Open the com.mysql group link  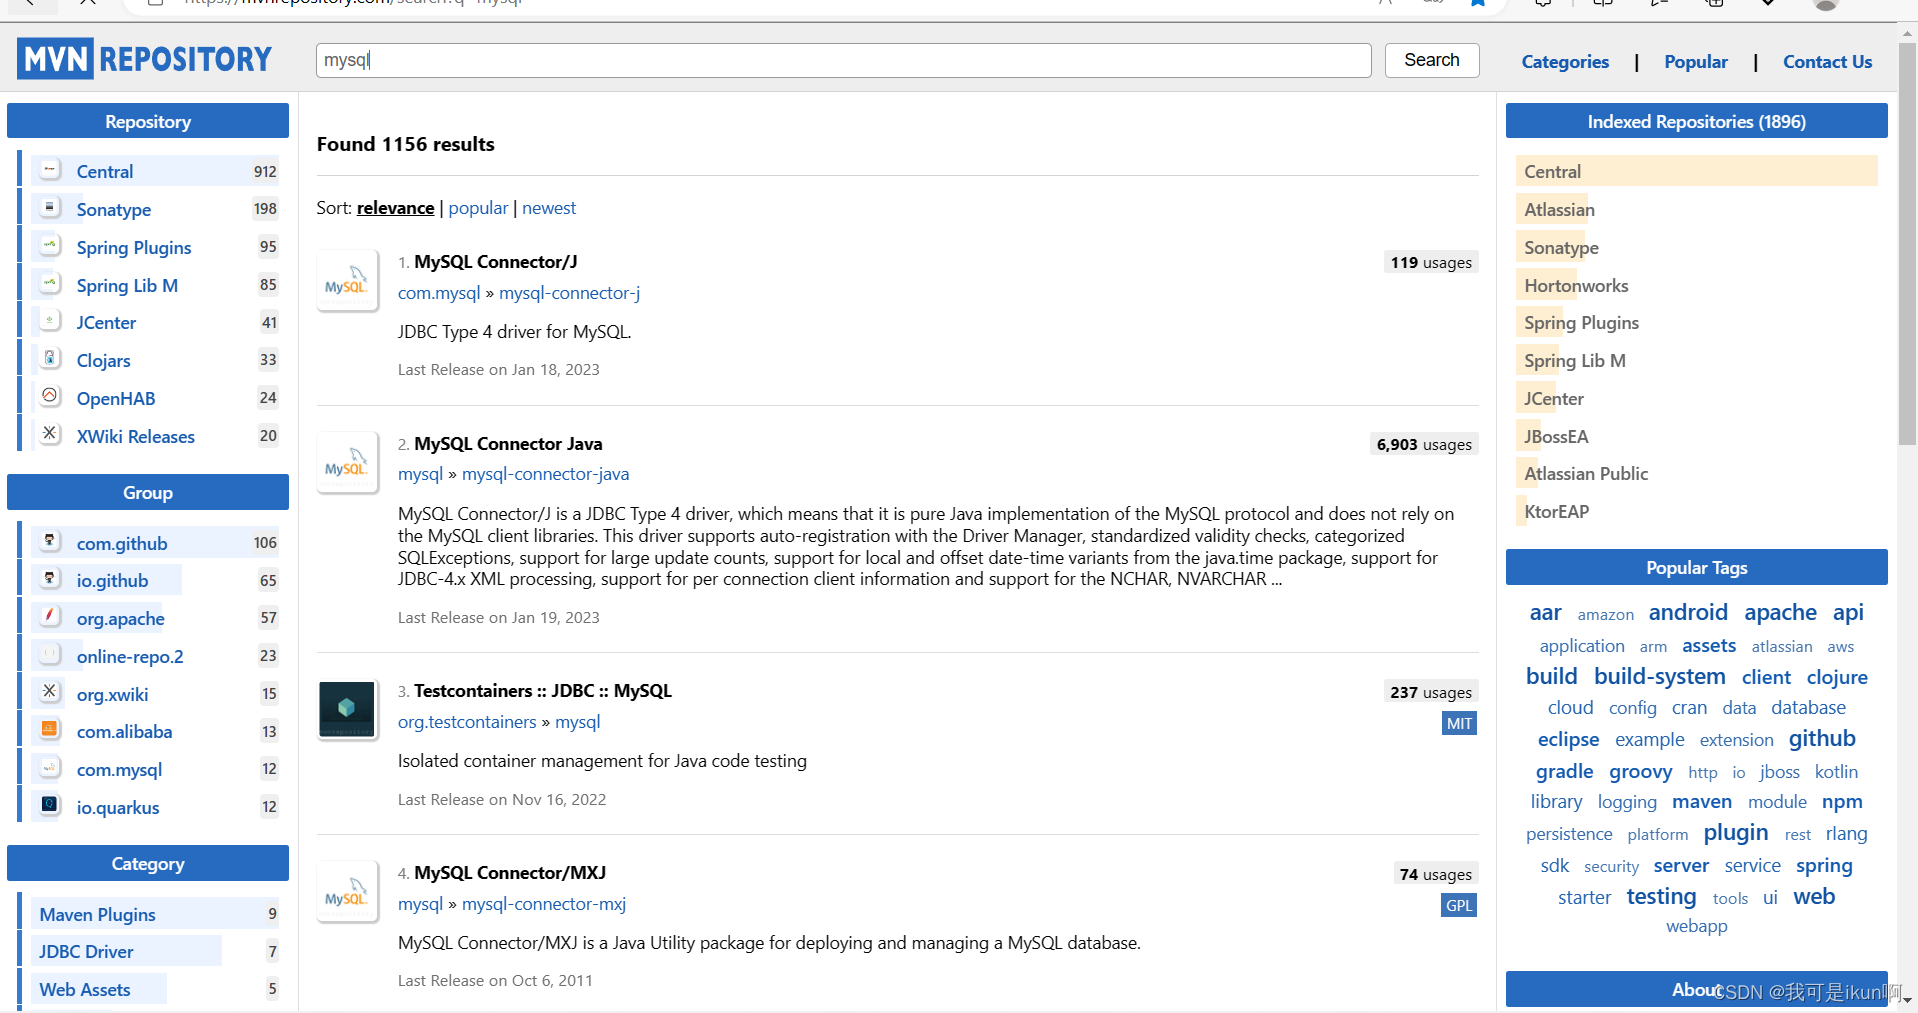pyautogui.click(x=439, y=293)
